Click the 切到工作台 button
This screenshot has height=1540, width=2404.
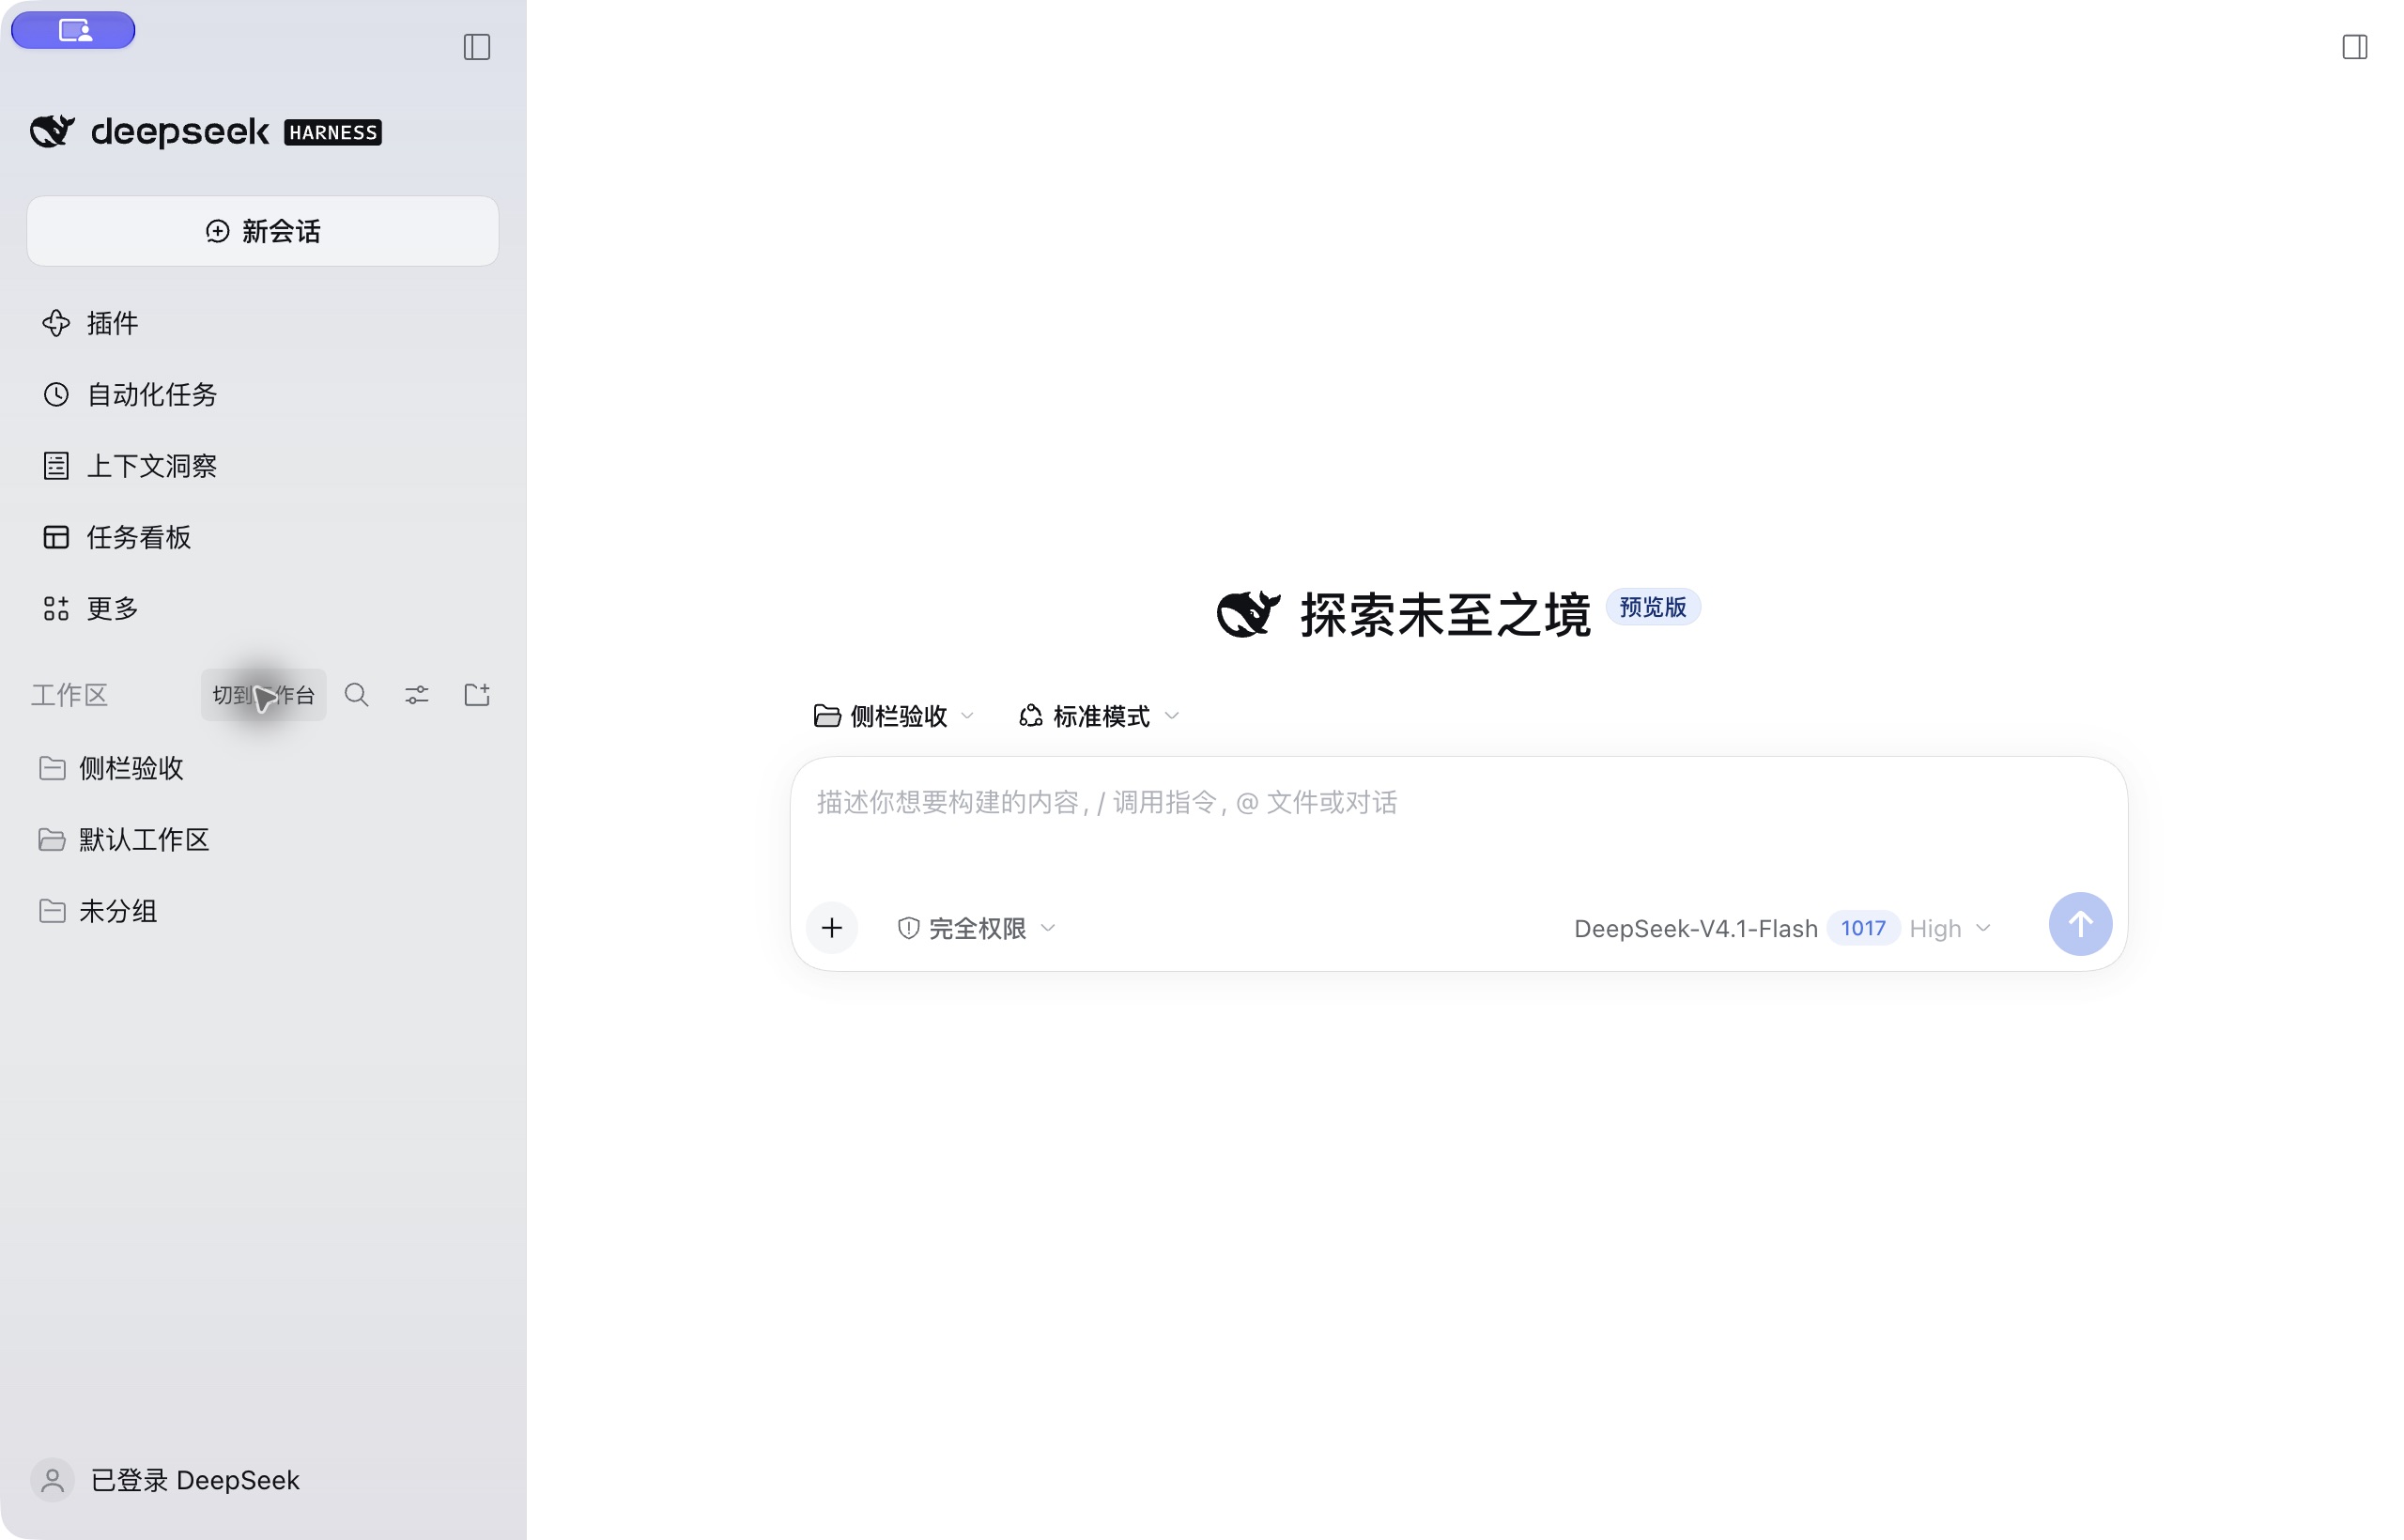(x=263, y=695)
